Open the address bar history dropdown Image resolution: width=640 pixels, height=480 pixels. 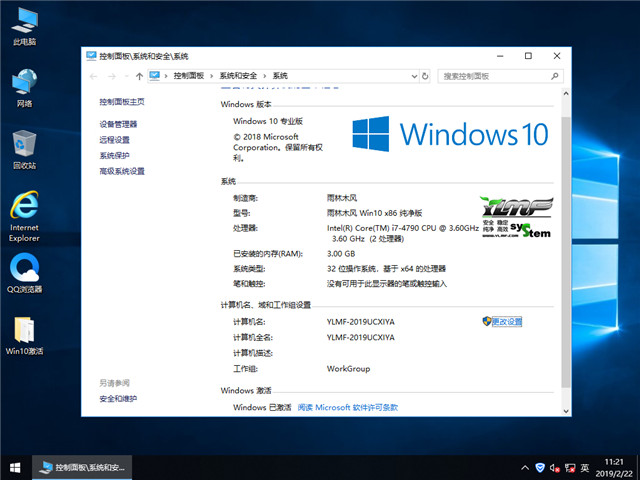(414, 76)
